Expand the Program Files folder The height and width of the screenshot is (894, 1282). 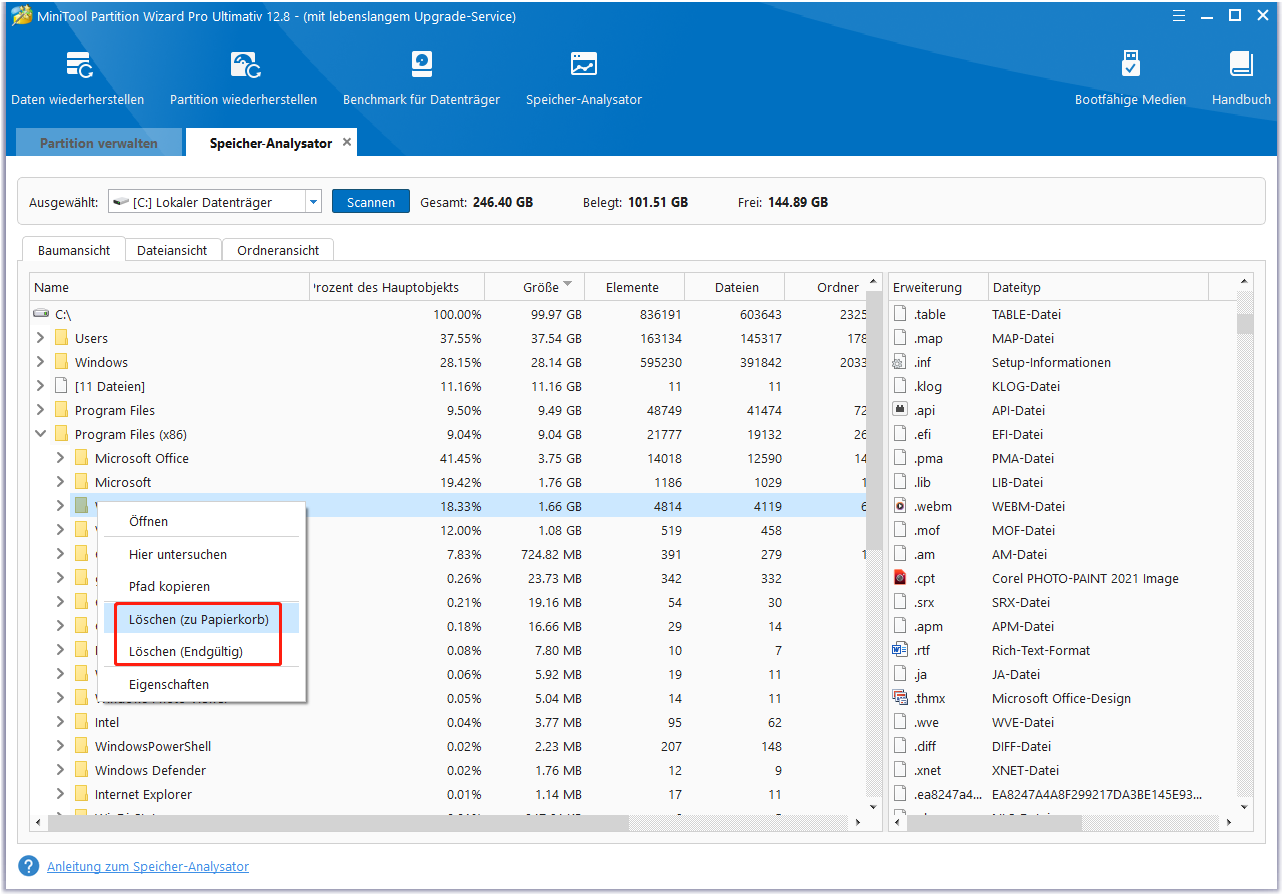point(40,410)
